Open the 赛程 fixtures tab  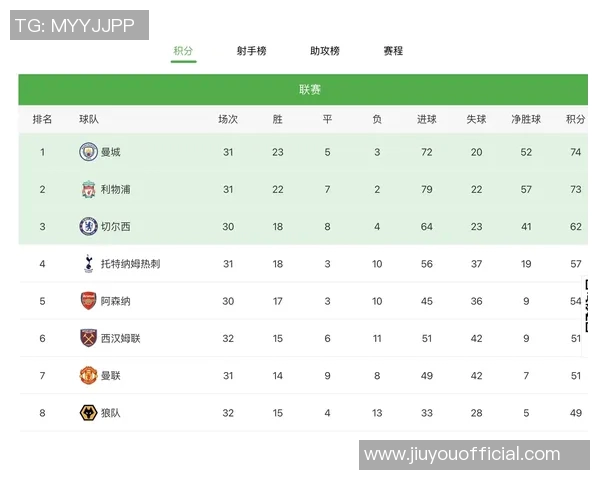[393, 51]
